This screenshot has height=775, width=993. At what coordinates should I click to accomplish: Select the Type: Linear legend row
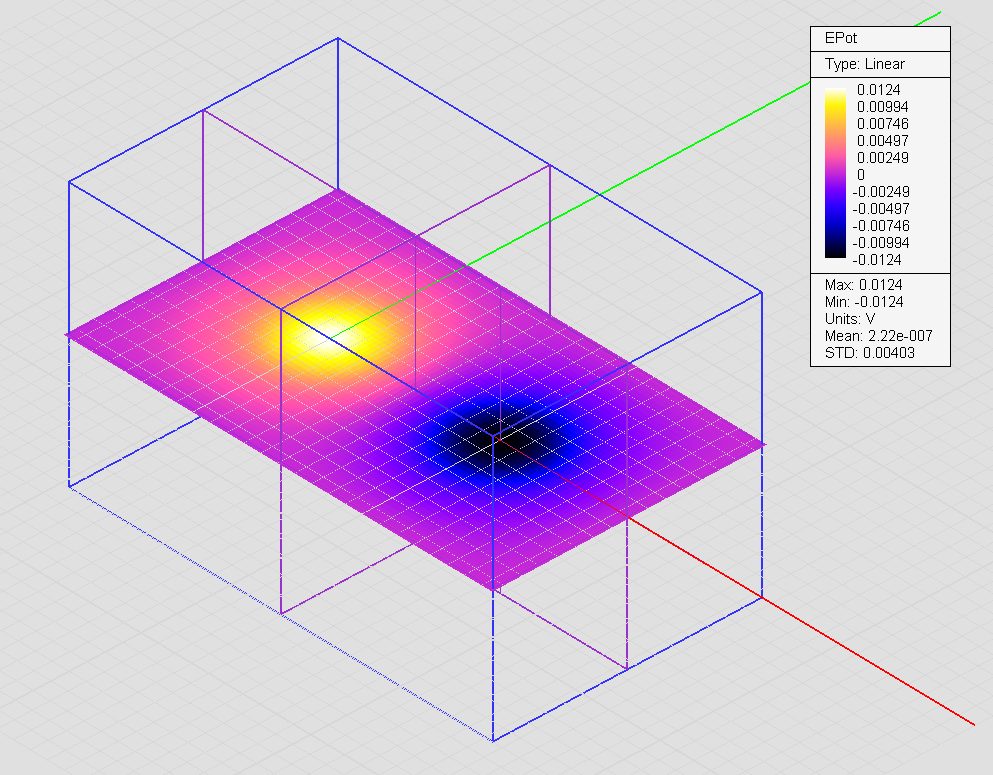[x=865, y=64]
